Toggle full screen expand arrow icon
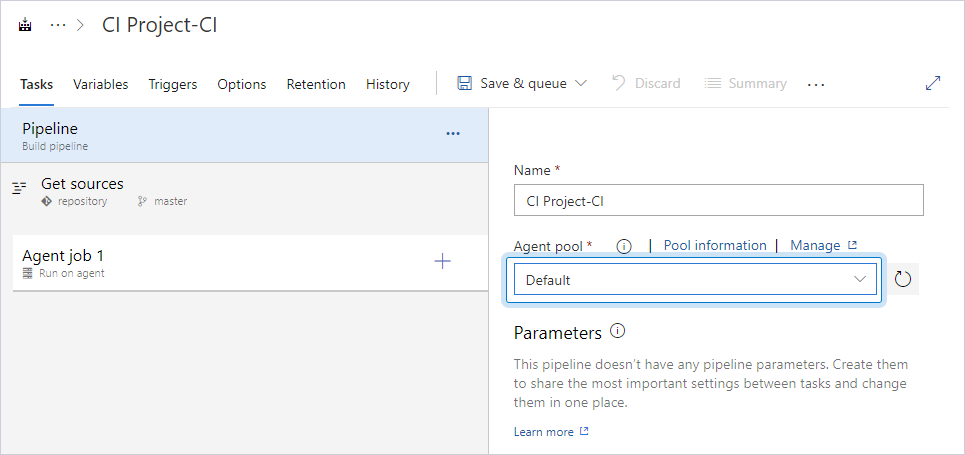965x455 pixels. click(x=933, y=83)
